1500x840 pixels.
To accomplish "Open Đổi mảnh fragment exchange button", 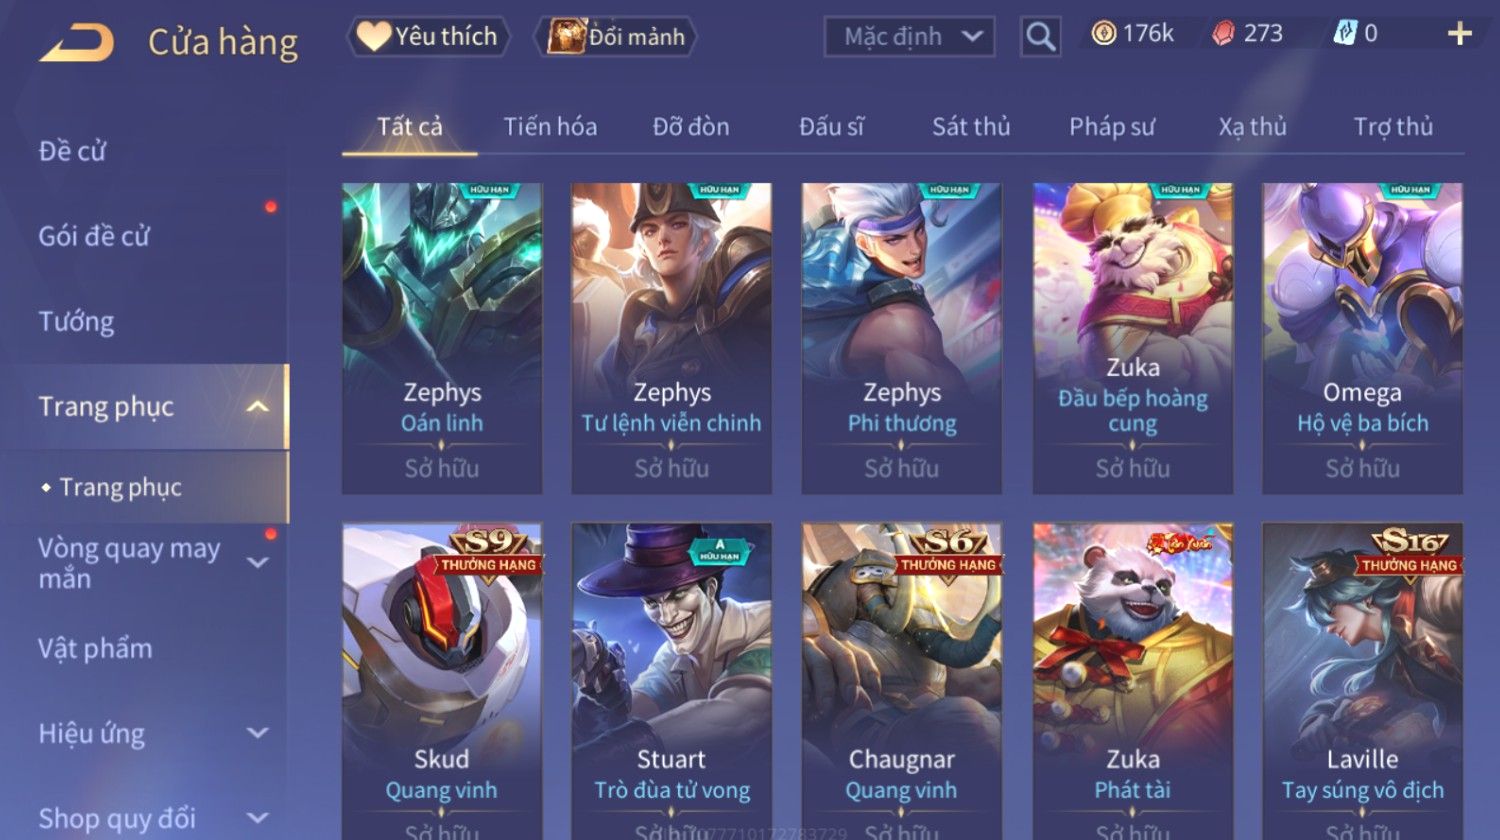I will click(616, 37).
